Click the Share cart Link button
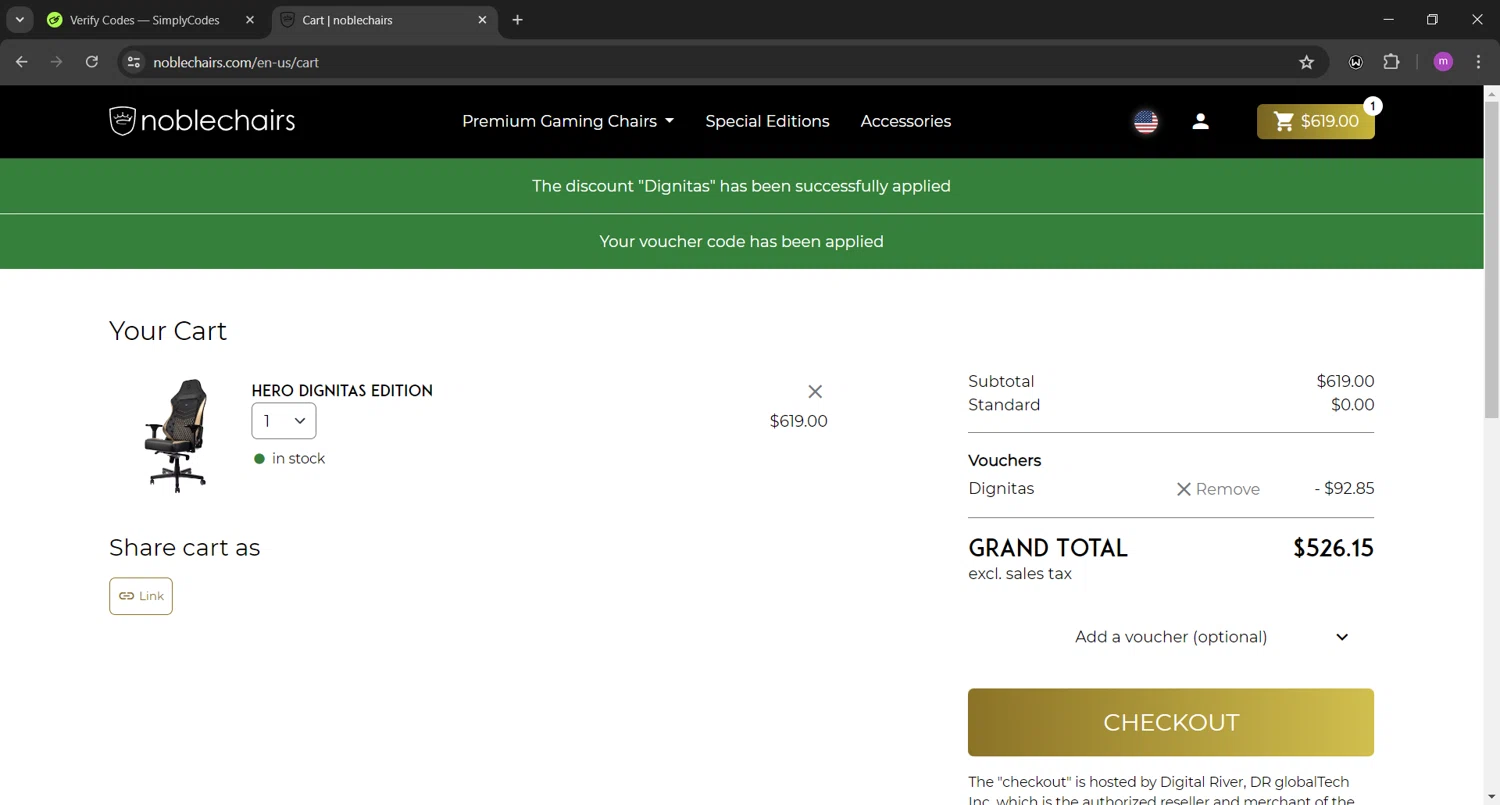 (141, 596)
